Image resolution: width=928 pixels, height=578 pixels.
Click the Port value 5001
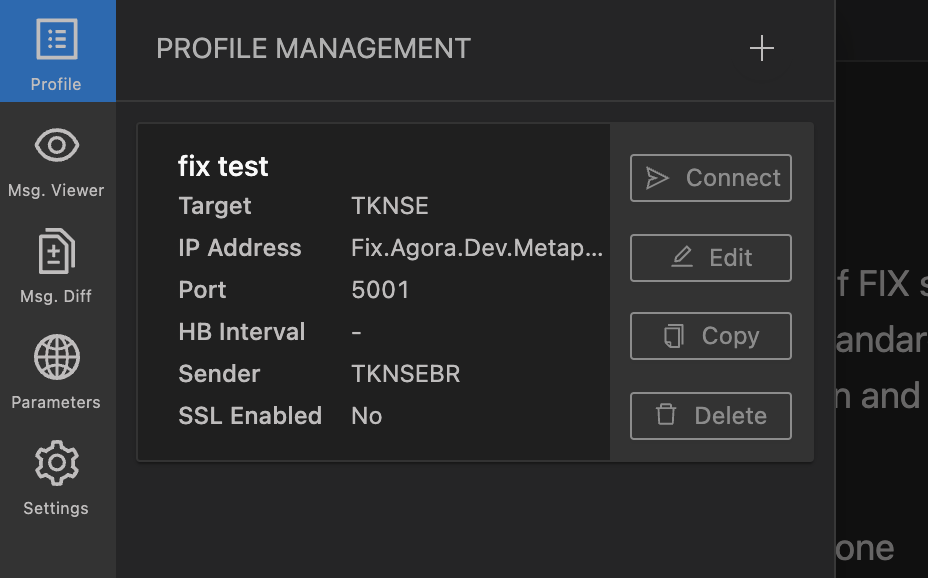click(380, 290)
